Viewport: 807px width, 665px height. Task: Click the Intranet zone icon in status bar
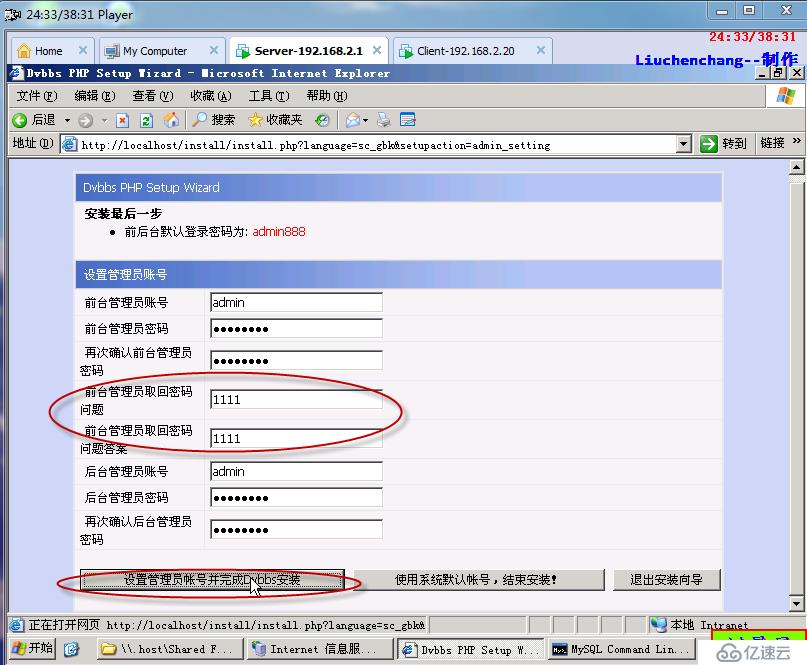658,625
